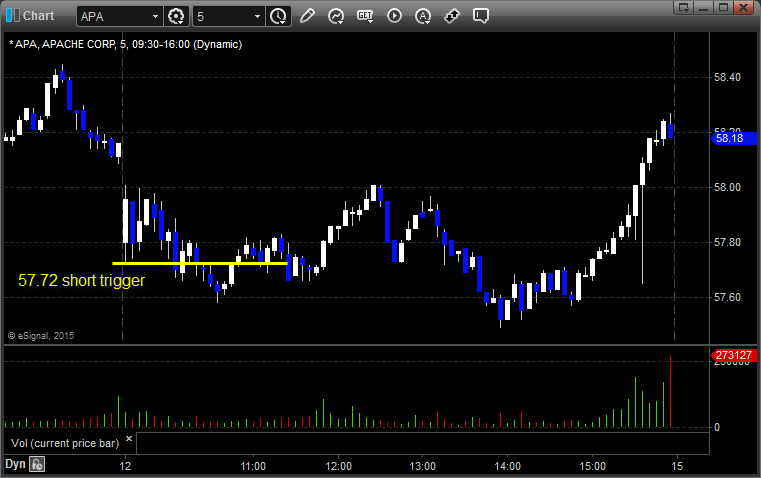Open the GET advanced studies menu
Viewport: 761px width, 478px height.
click(365, 16)
